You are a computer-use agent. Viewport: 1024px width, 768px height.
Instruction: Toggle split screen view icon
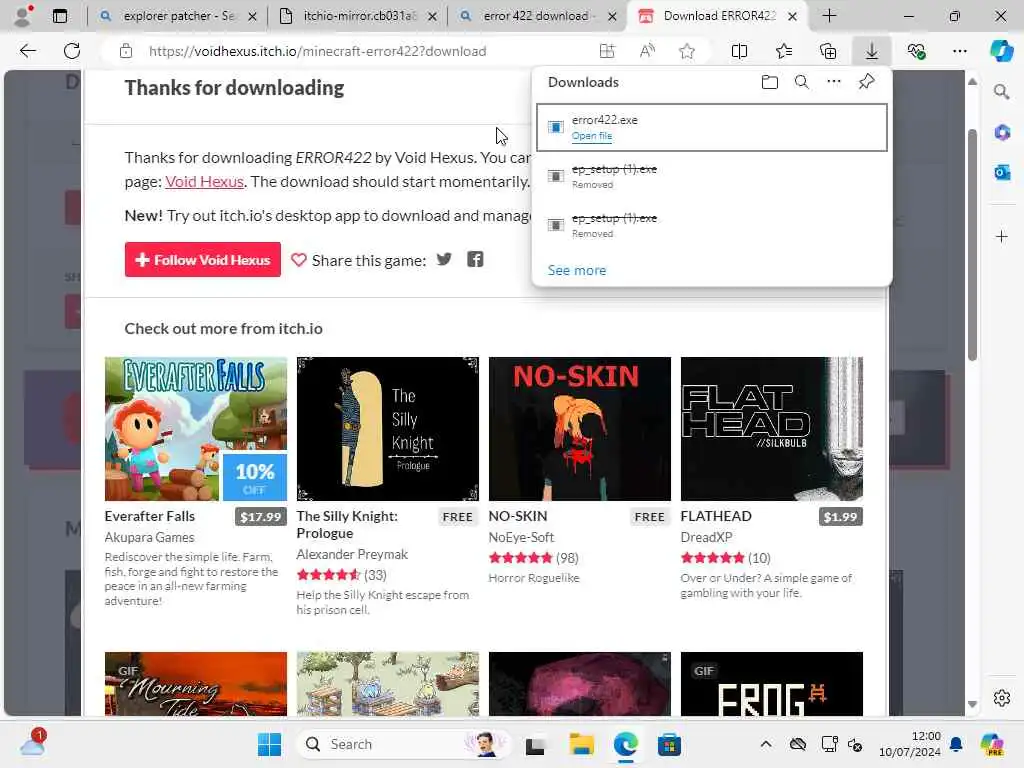pos(739,51)
